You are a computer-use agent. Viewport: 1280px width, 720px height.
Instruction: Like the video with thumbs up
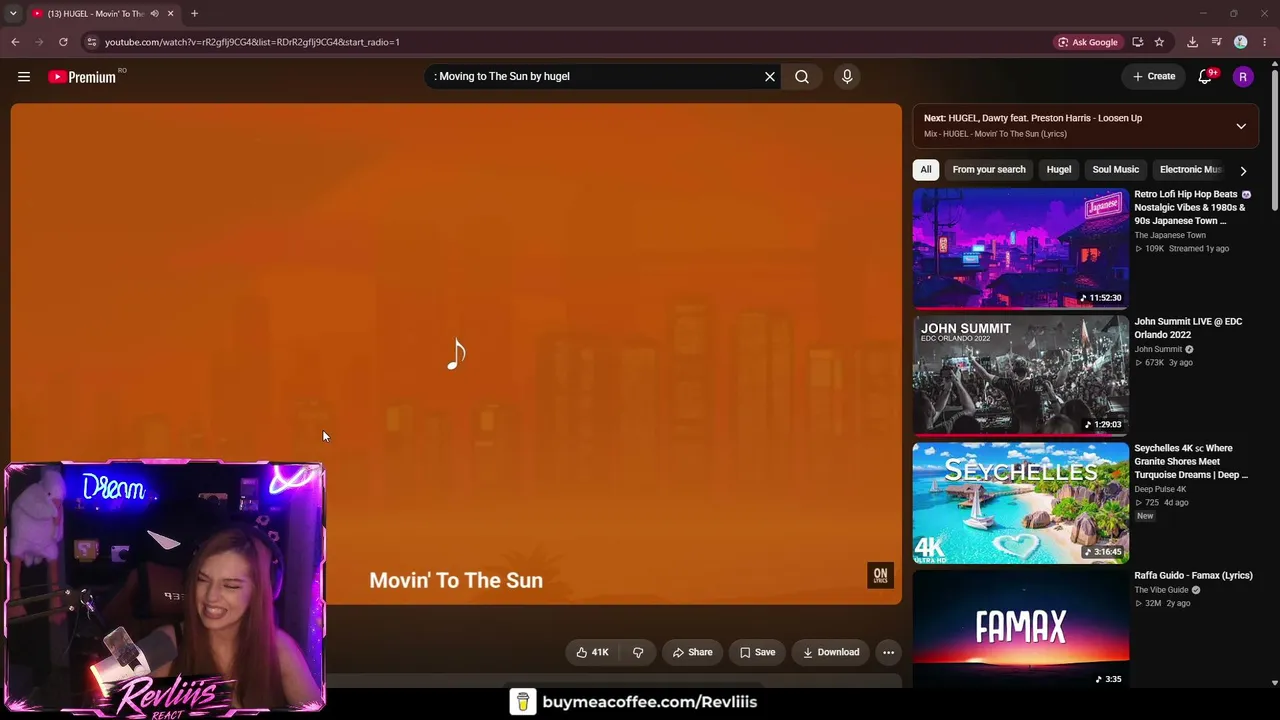[593, 653]
